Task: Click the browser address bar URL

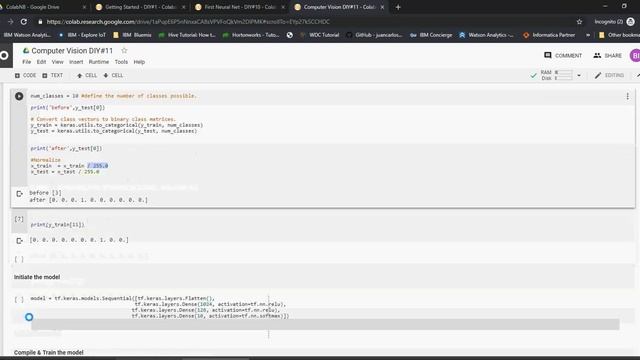Action: (x=188, y=22)
